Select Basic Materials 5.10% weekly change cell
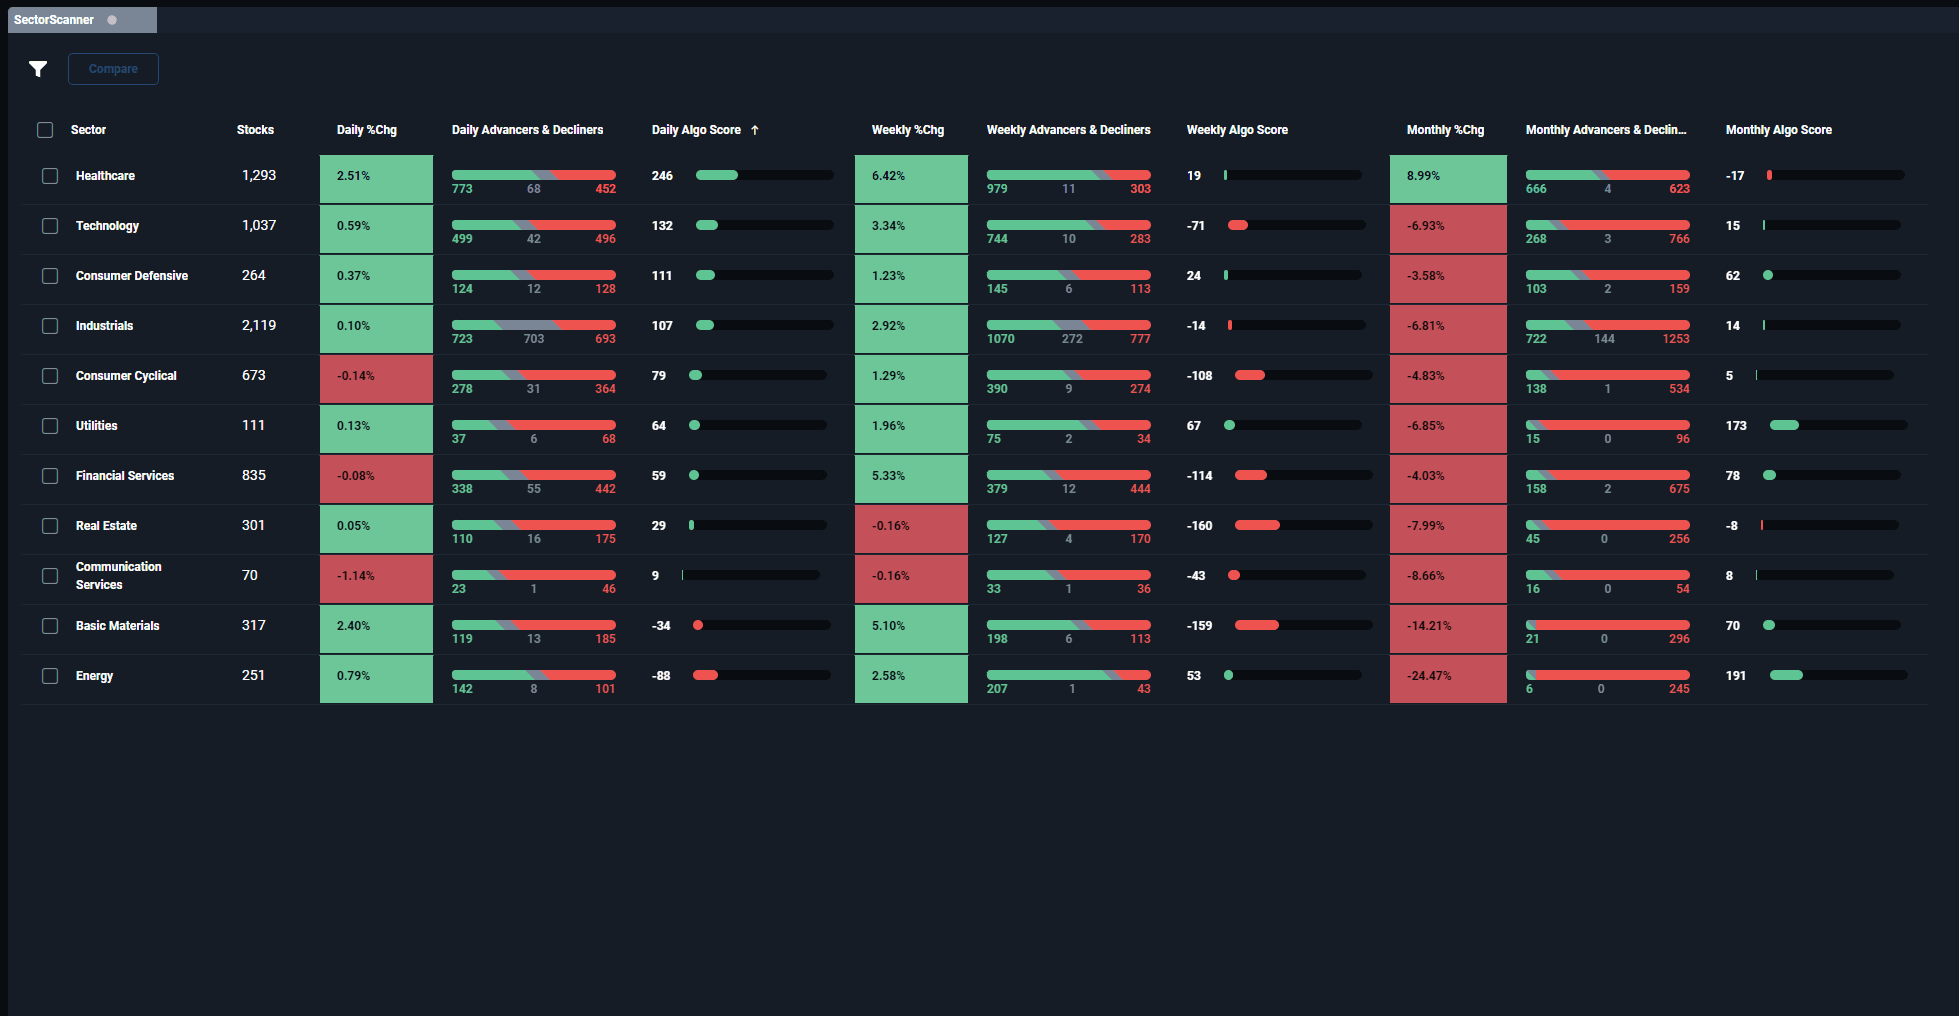 911,629
